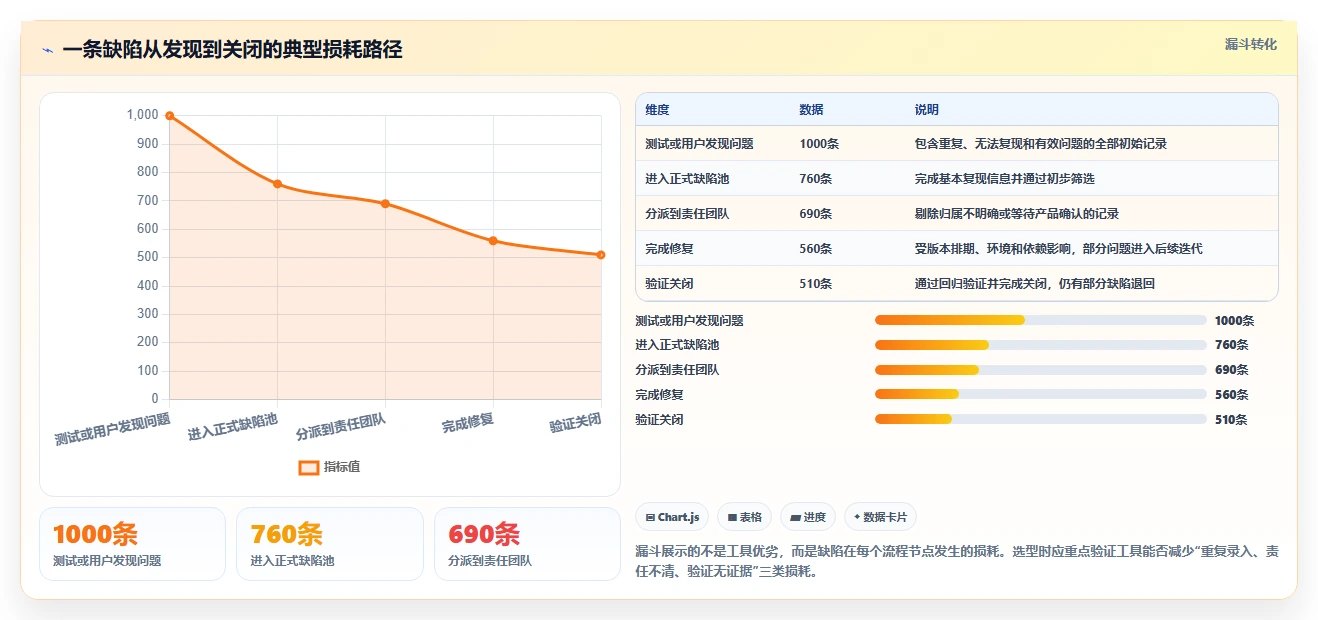
Task: Select table cell 进入正式缺陷池
Action: click(x=689, y=179)
